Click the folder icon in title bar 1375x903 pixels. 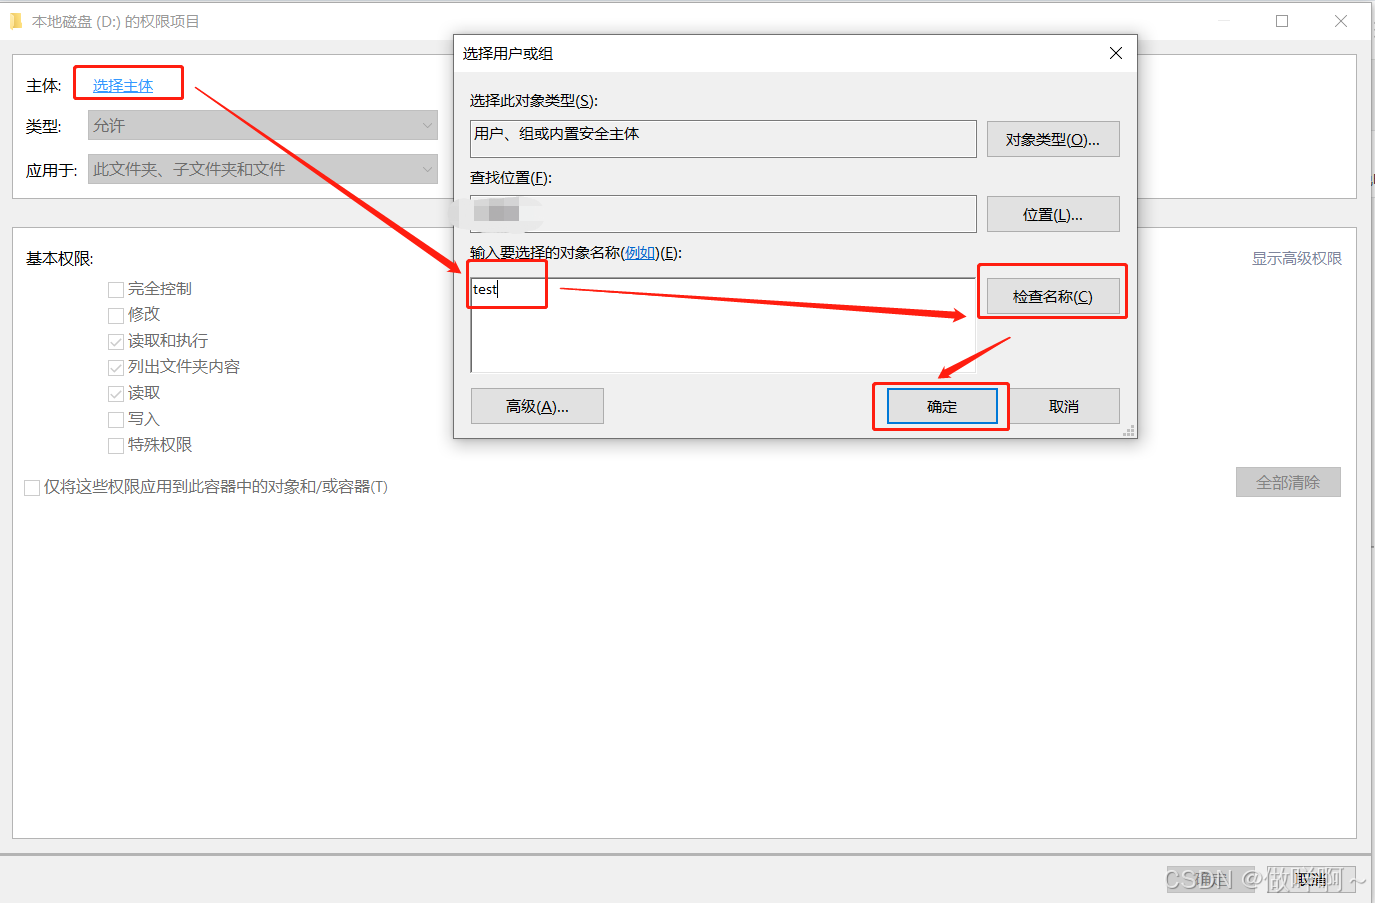(x=16, y=21)
